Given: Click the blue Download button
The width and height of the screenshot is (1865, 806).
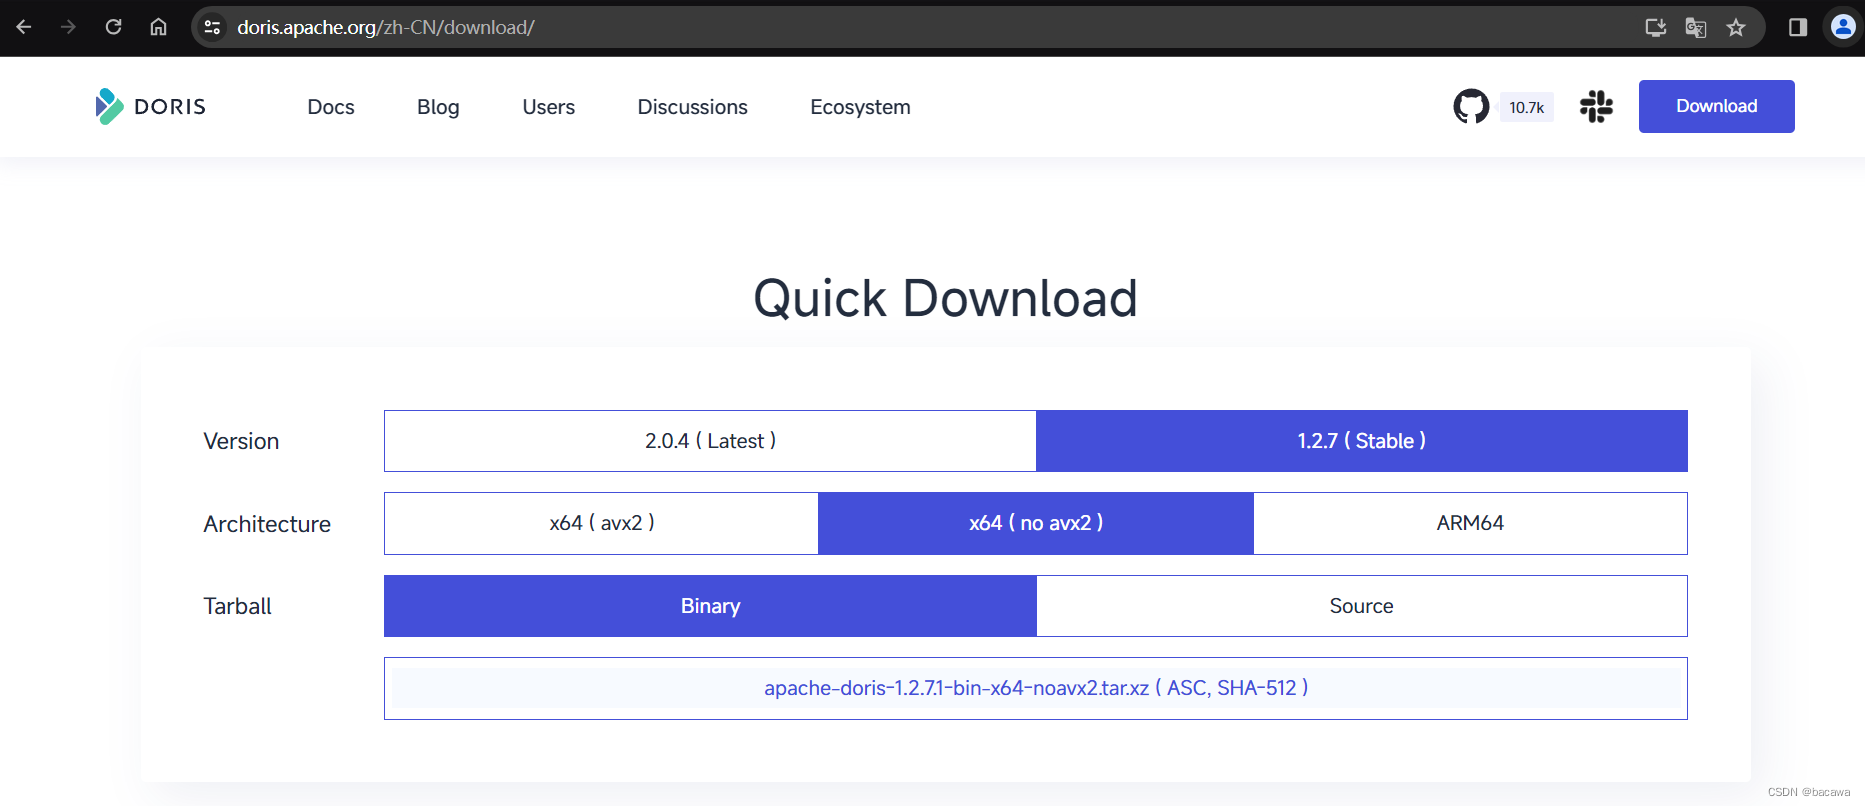Looking at the screenshot, I should (1716, 106).
